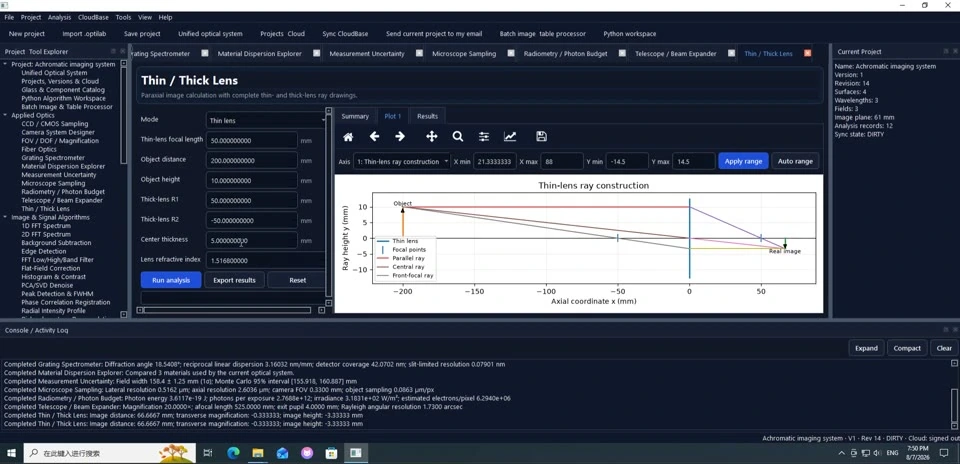Select Camera System Designer in the tree
Image resolution: width=960 pixels, height=464 pixels.
click(x=58, y=132)
